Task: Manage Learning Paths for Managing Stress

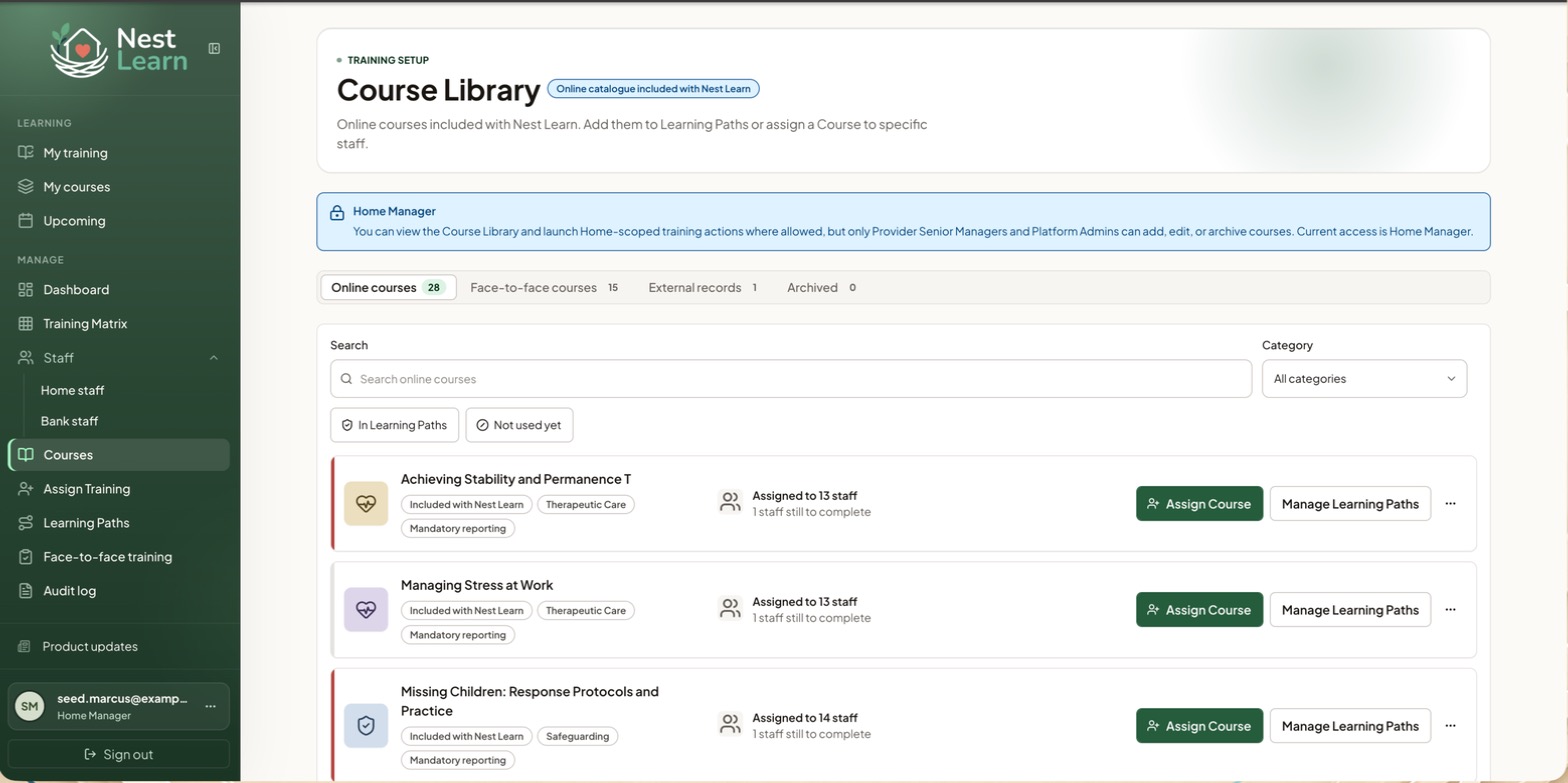Action: coord(1350,610)
